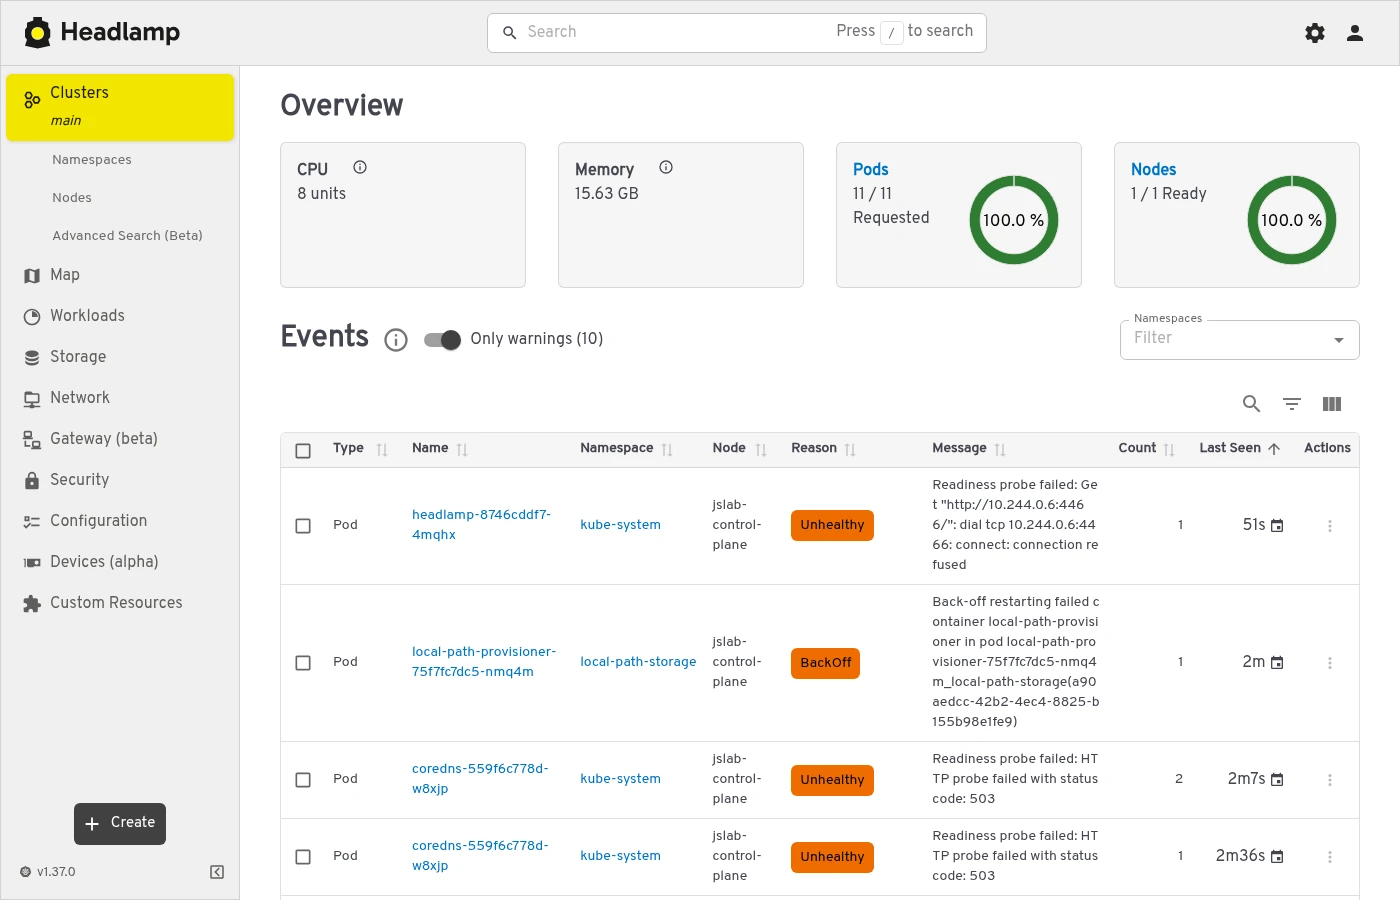
Task: Click the v1.37.0 version label
Action: tap(56, 872)
